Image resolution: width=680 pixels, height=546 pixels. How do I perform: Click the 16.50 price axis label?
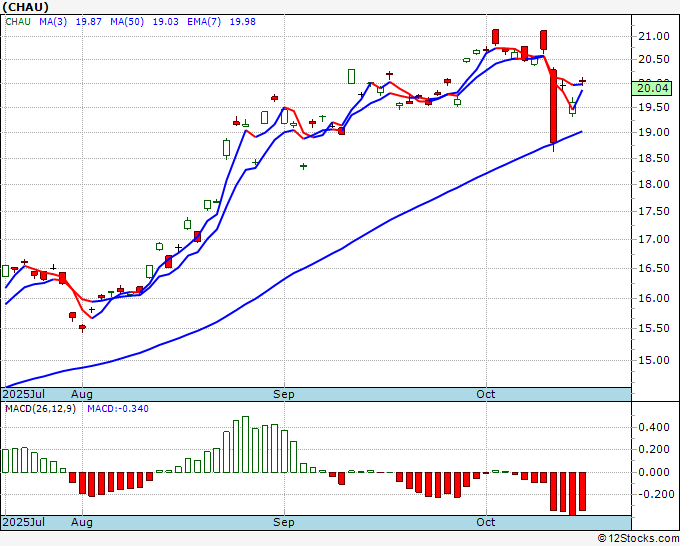[654, 268]
